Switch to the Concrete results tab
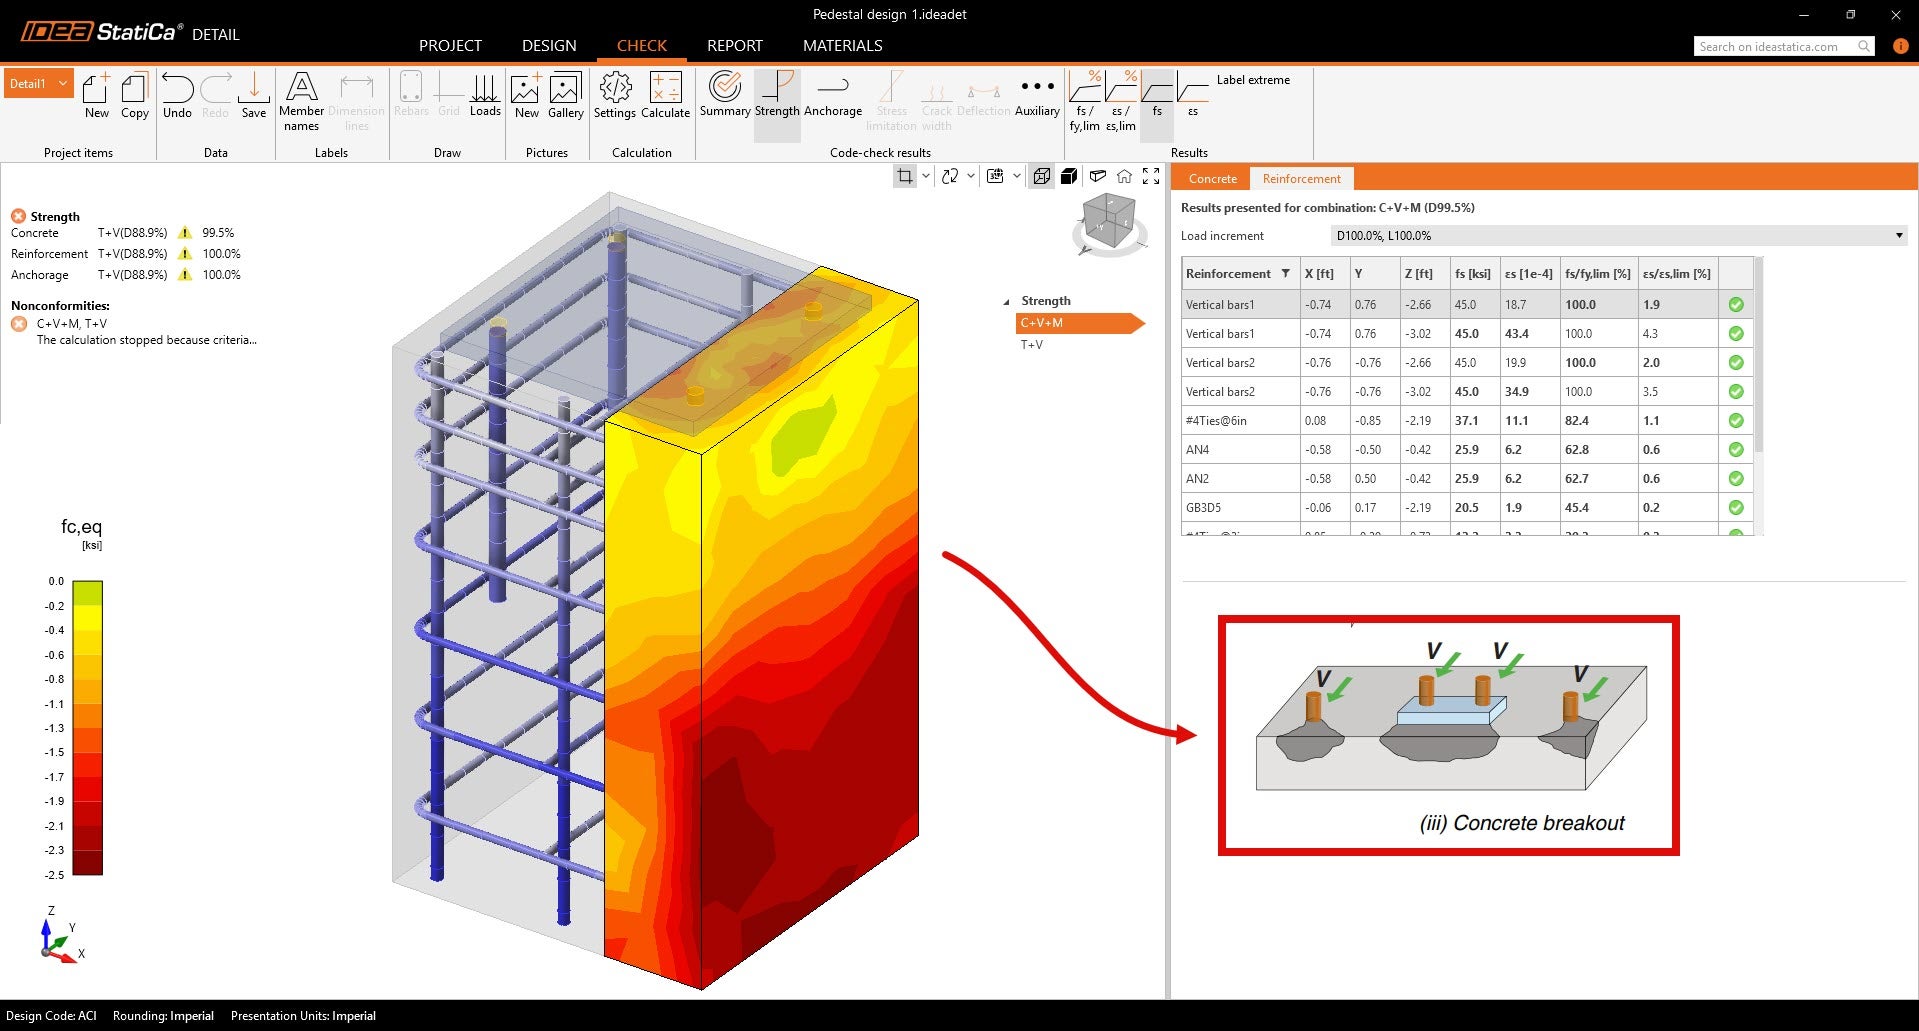This screenshot has width=1919, height=1031. tap(1212, 179)
